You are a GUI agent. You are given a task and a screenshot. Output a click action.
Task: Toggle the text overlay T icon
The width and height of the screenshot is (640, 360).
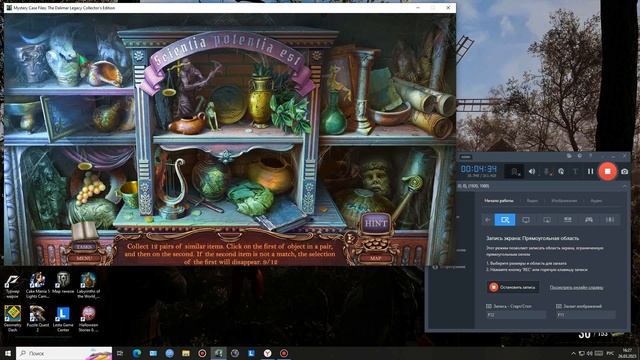click(x=576, y=172)
